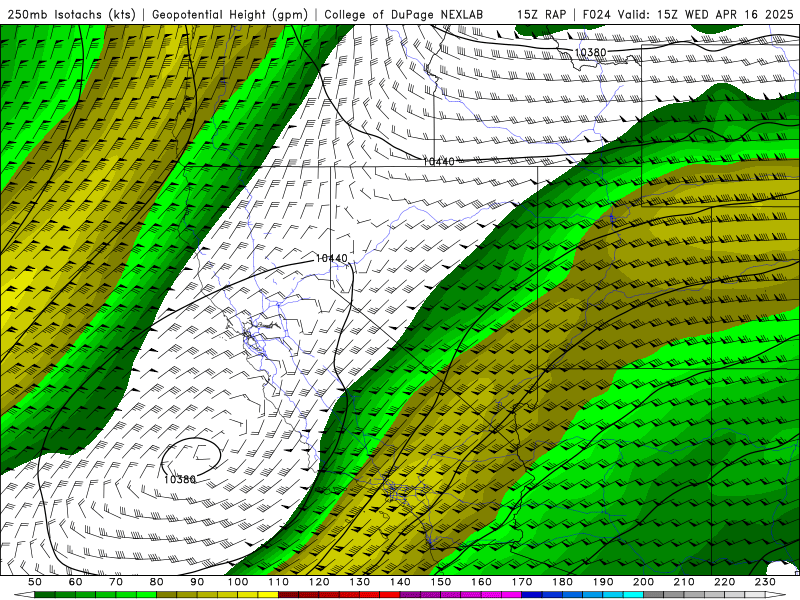Click the 120 value on the legend
Image resolution: width=800 pixels, height=600 pixels.
(x=319, y=582)
